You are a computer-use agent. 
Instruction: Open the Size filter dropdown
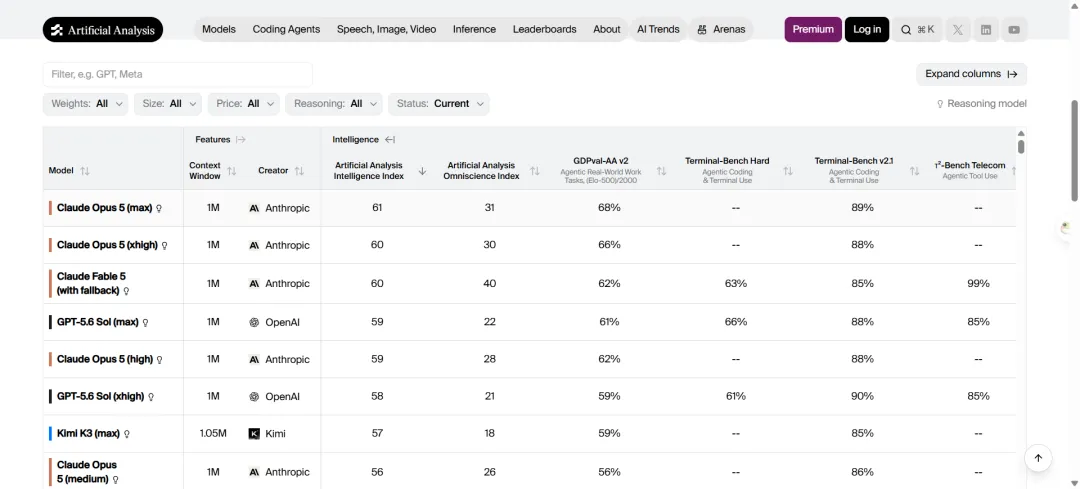168,104
